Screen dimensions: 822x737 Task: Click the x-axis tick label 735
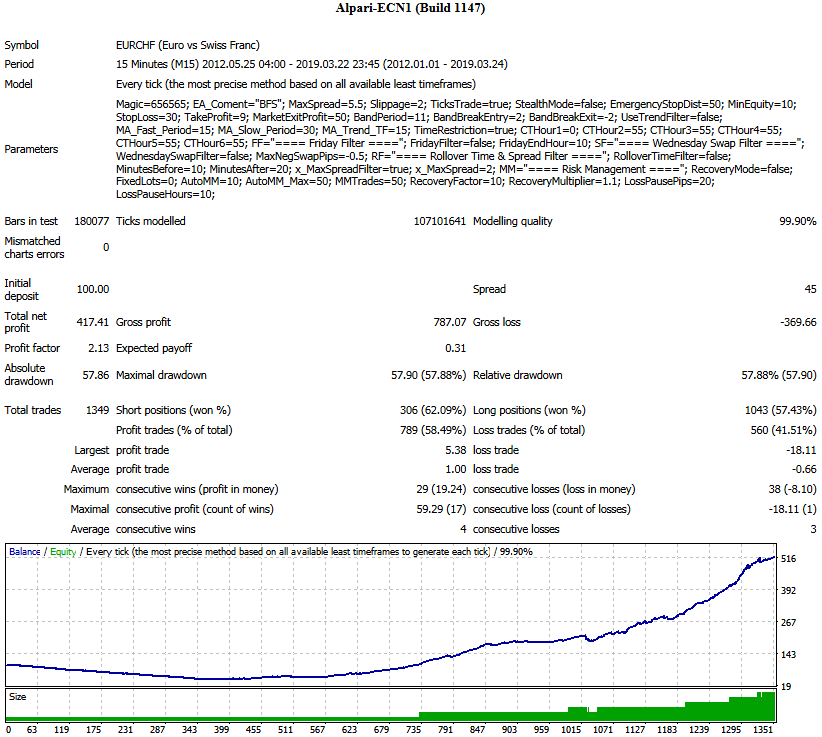tap(413, 730)
